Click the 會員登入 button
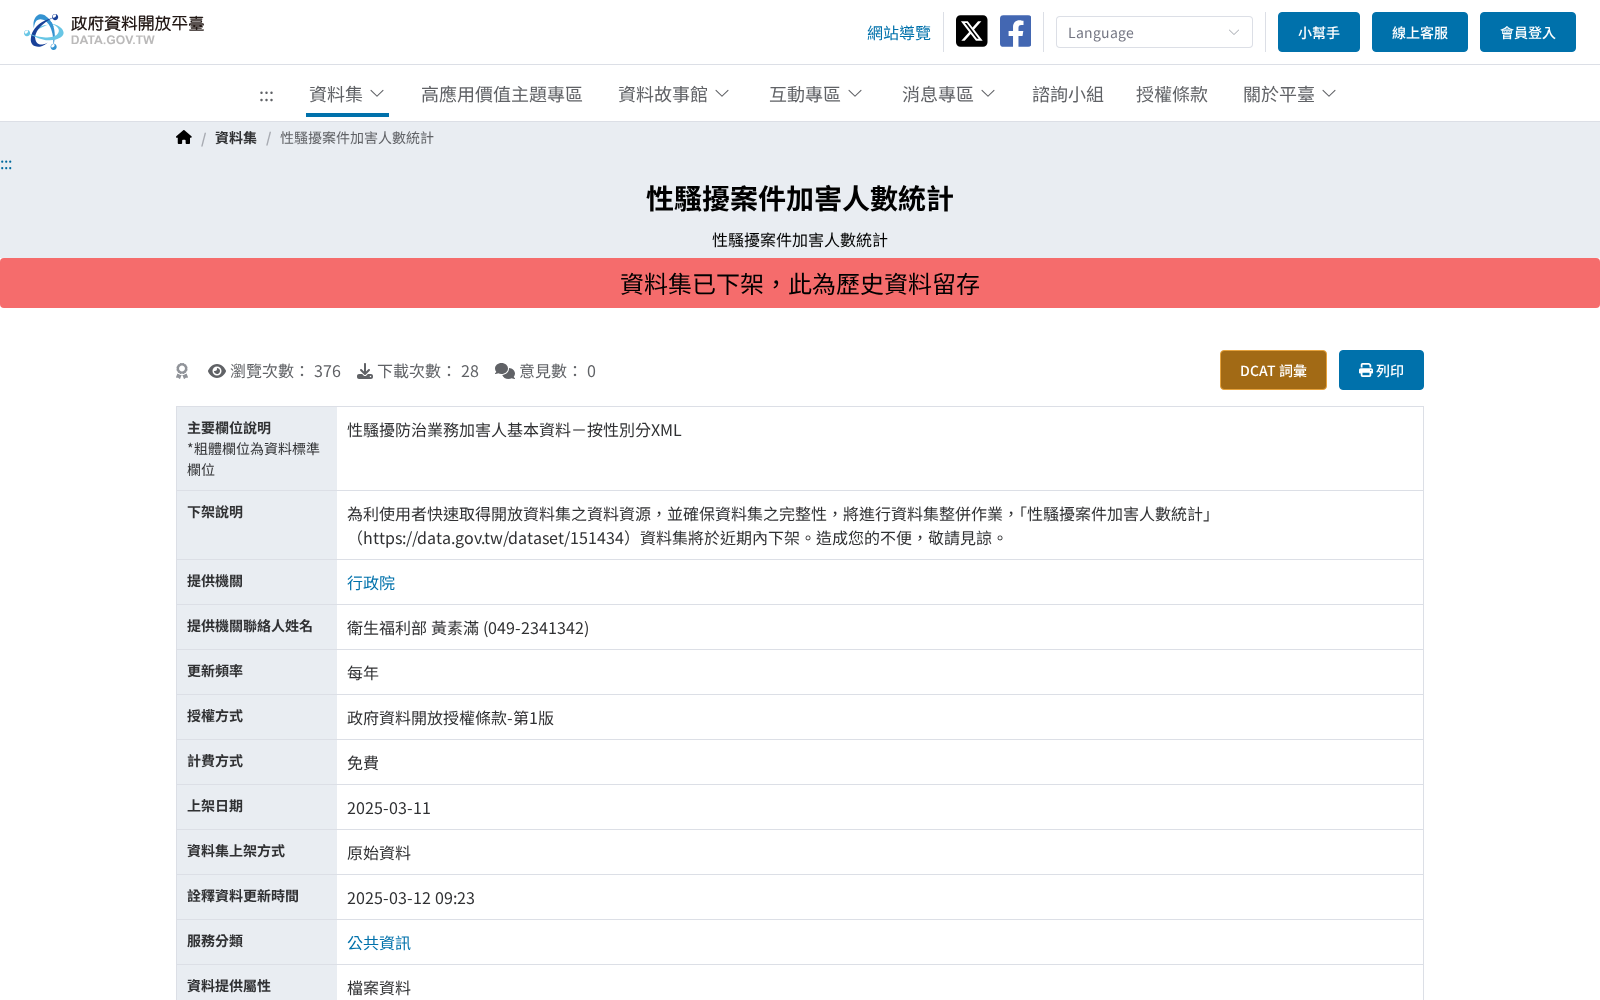This screenshot has height=1000, width=1600. (1528, 32)
